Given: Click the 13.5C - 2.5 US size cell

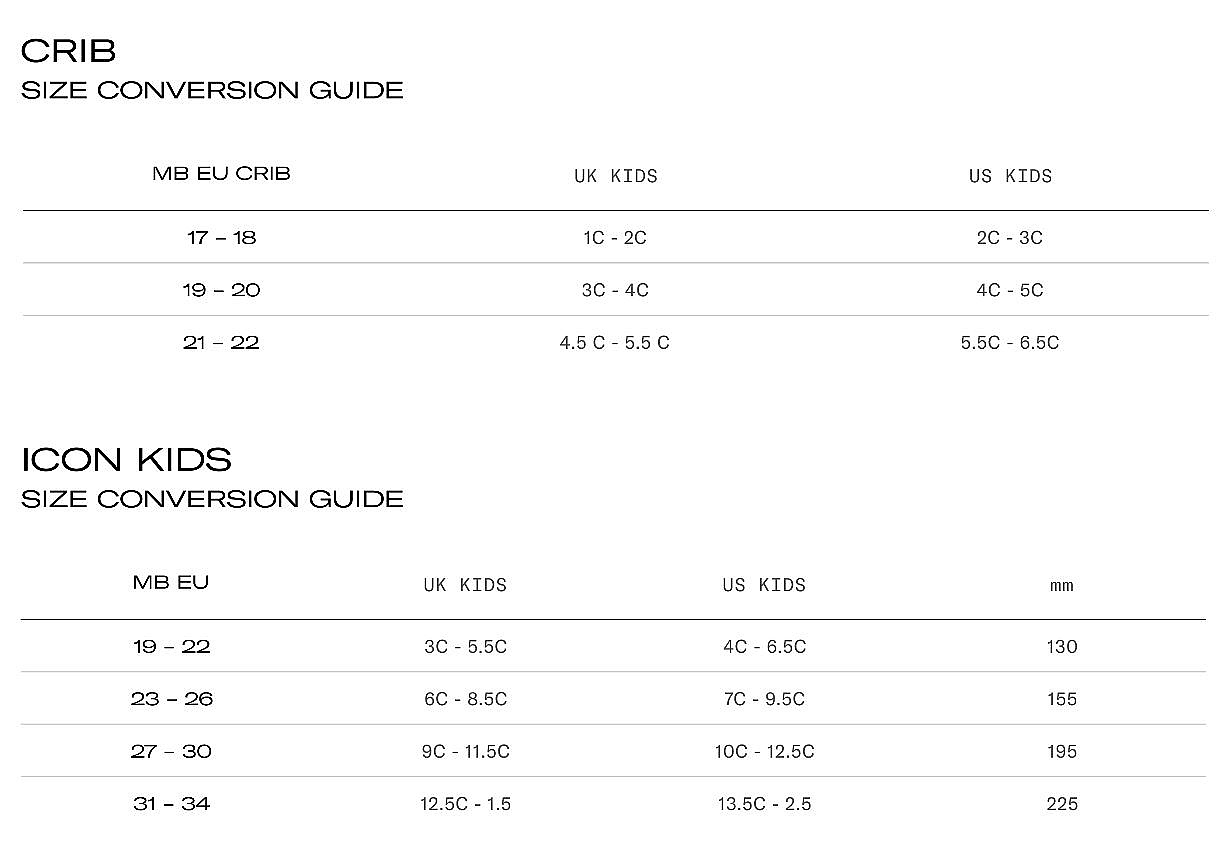Looking at the screenshot, I should pyautogui.click(x=764, y=804).
